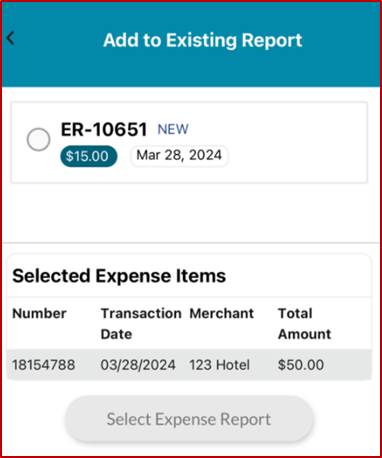Tap the teal header bar background
The image size is (382, 458).
[x=340, y=67]
